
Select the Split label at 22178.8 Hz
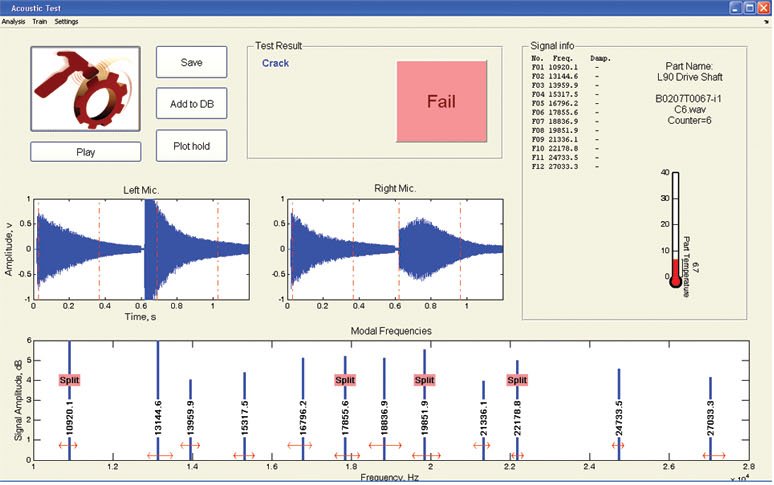coord(516,380)
